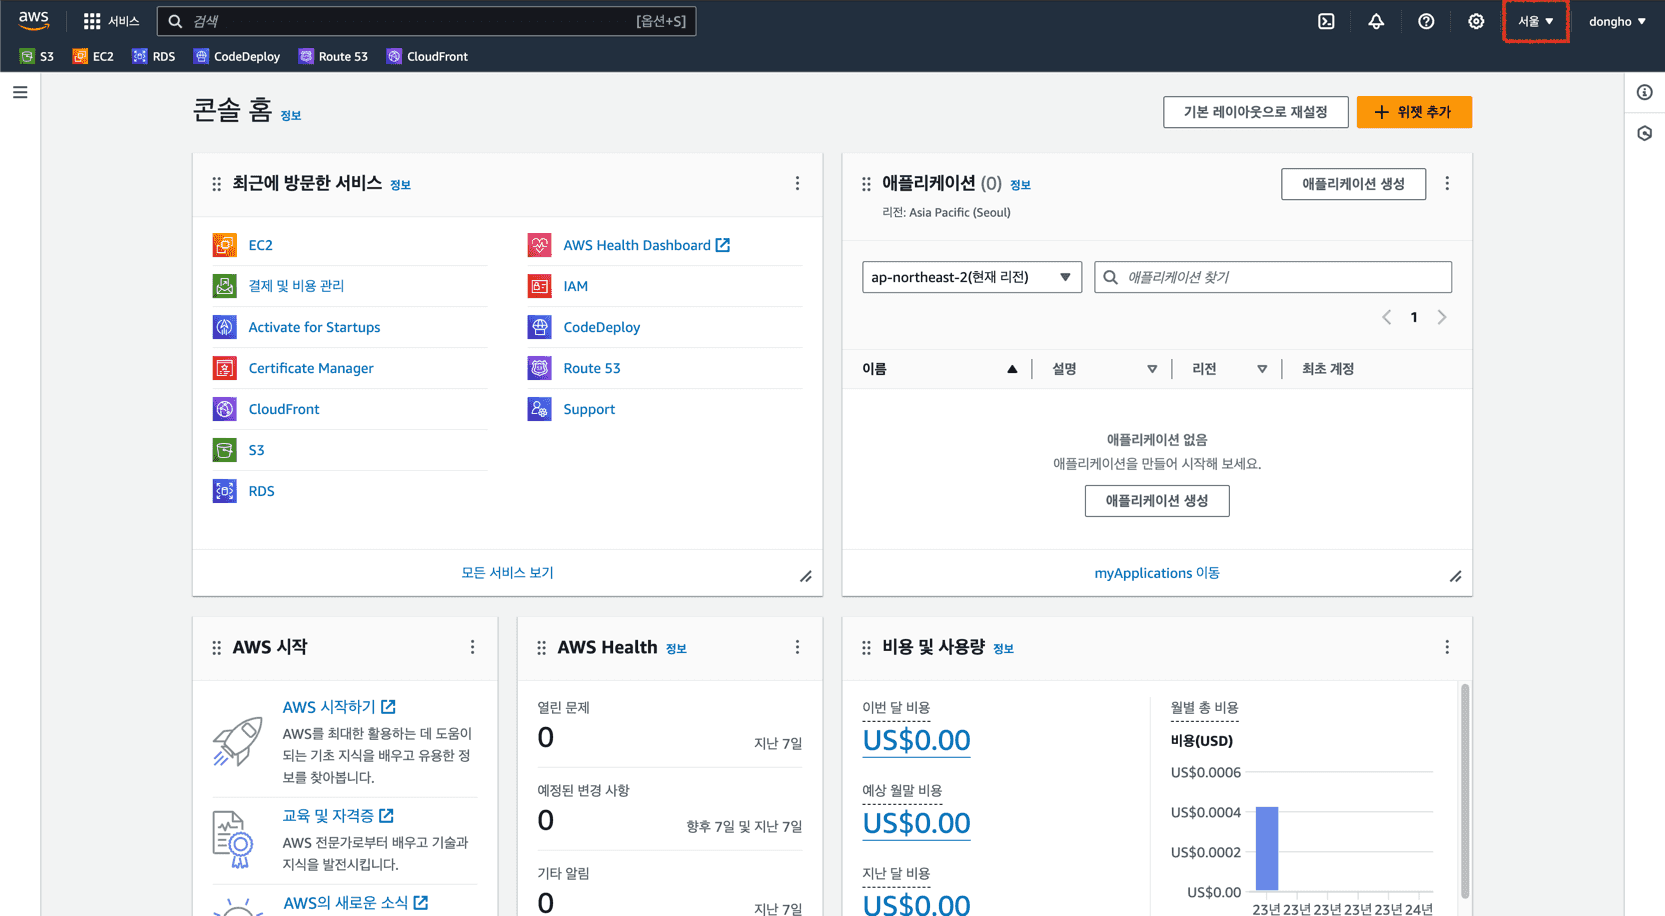Open the CodeDeploy favorites bar shortcut
The height and width of the screenshot is (916, 1665).
[237, 56]
